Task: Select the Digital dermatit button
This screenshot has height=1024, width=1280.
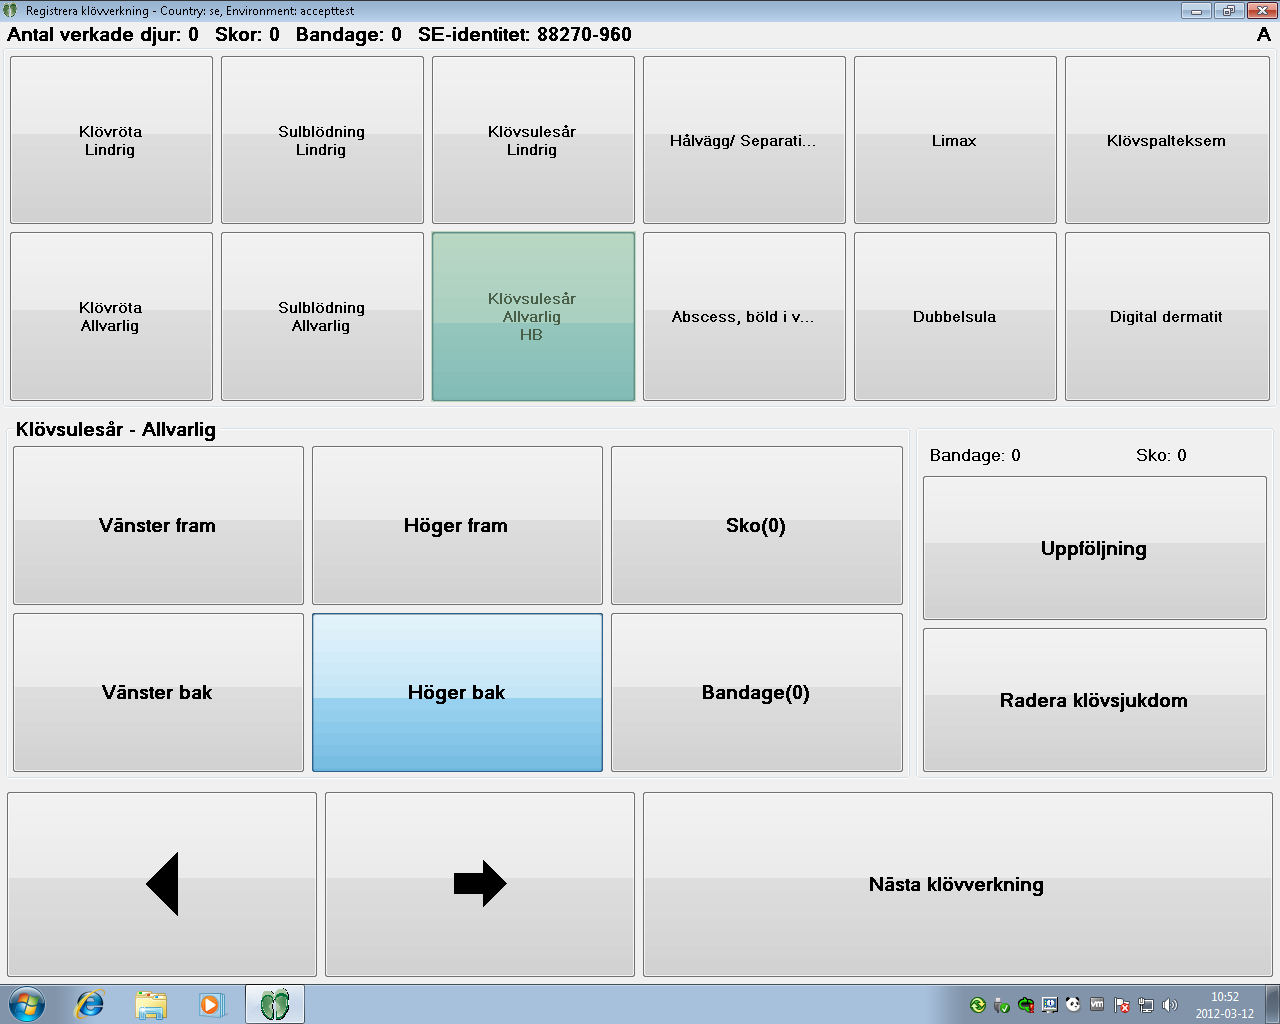Action: pos(1167,317)
